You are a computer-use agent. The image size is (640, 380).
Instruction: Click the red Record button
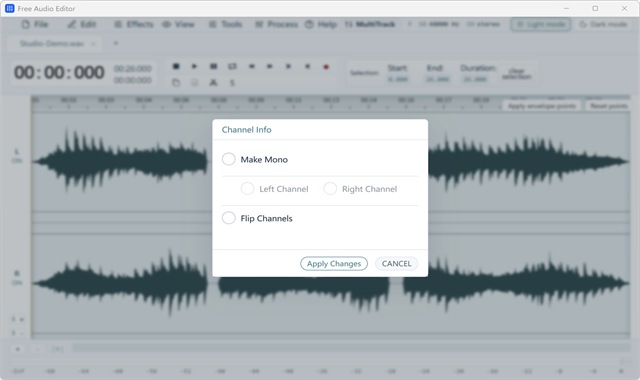pyautogui.click(x=326, y=67)
